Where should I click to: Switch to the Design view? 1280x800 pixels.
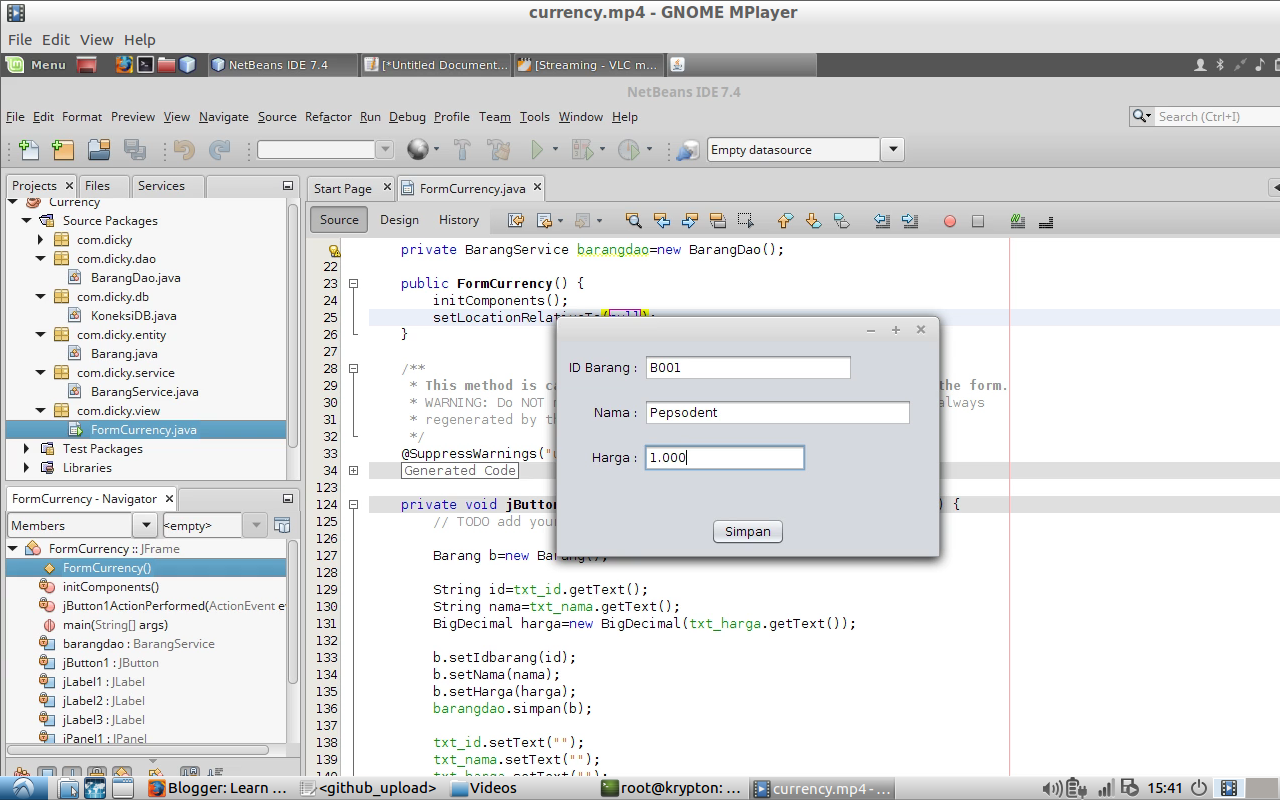click(x=399, y=219)
